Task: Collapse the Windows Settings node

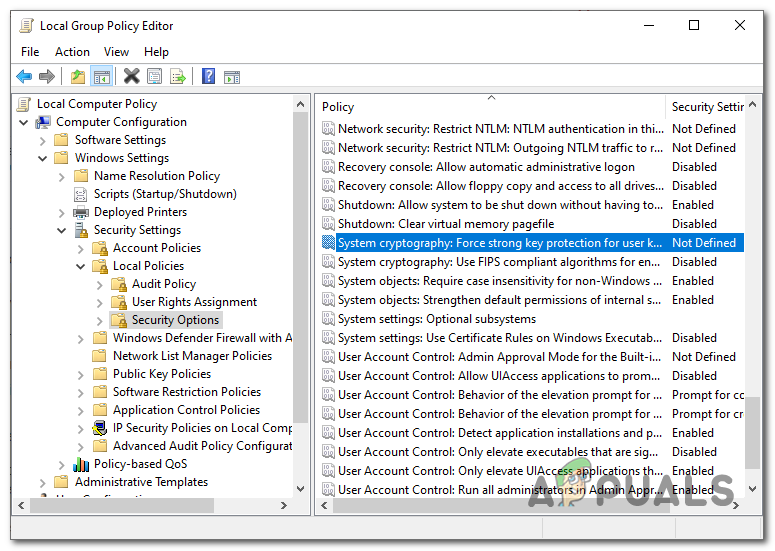Action: [x=43, y=158]
